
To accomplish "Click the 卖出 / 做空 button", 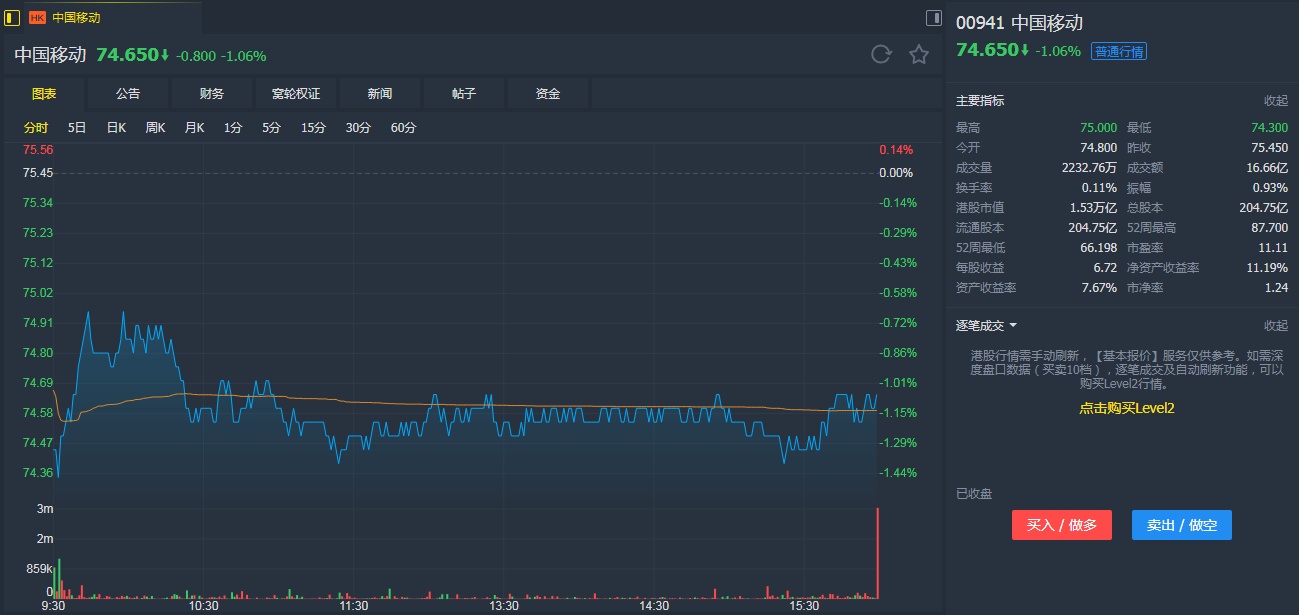I will 1181,525.
